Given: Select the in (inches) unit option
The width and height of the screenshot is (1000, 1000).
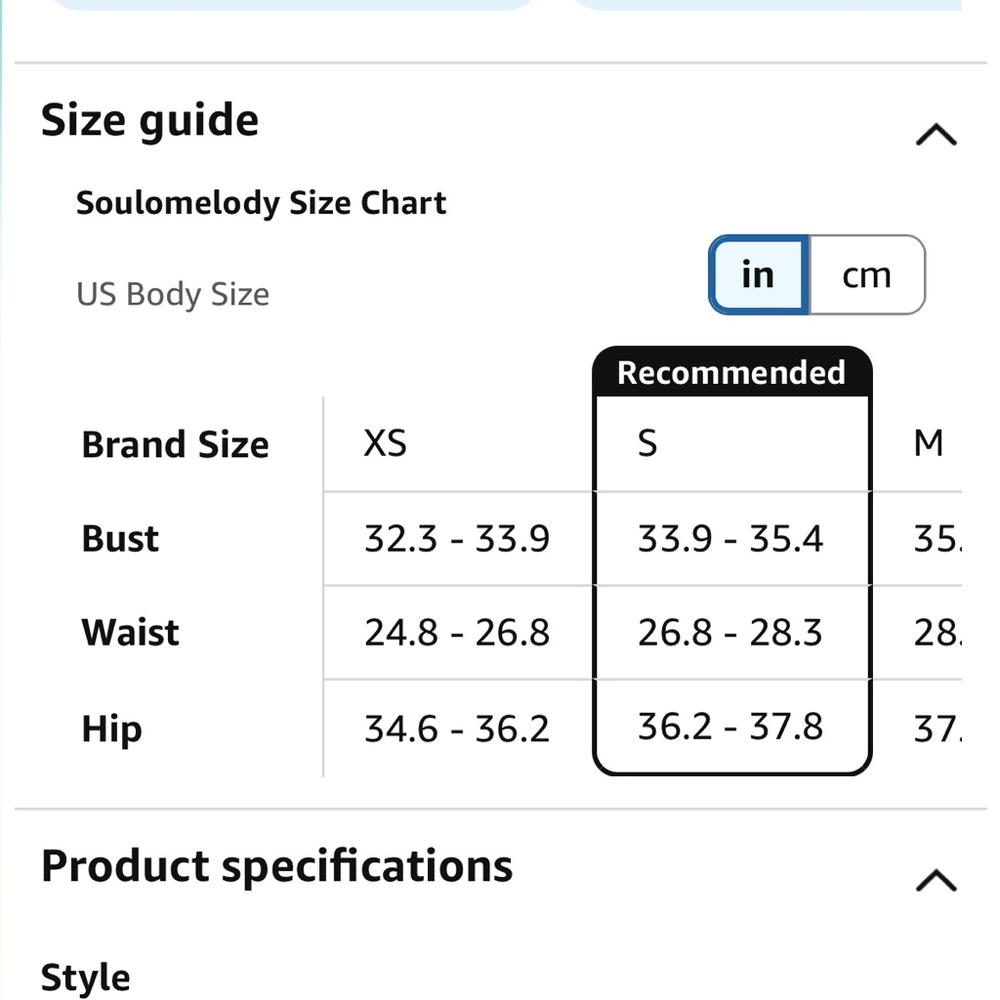Looking at the screenshot, I should [x=758, y=275].
